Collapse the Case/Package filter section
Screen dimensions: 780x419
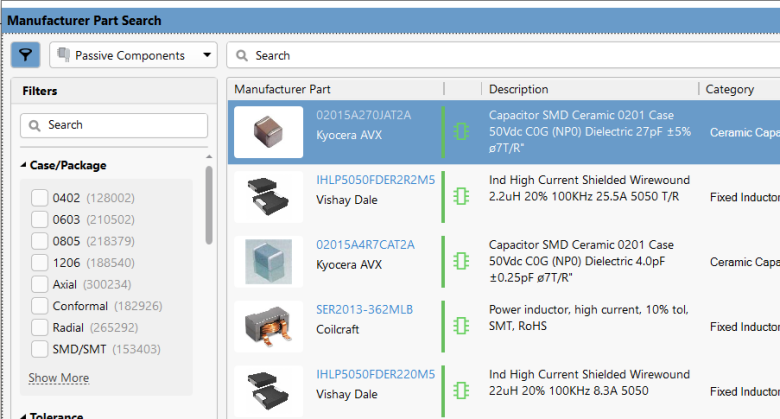click(x=24, y=166)
